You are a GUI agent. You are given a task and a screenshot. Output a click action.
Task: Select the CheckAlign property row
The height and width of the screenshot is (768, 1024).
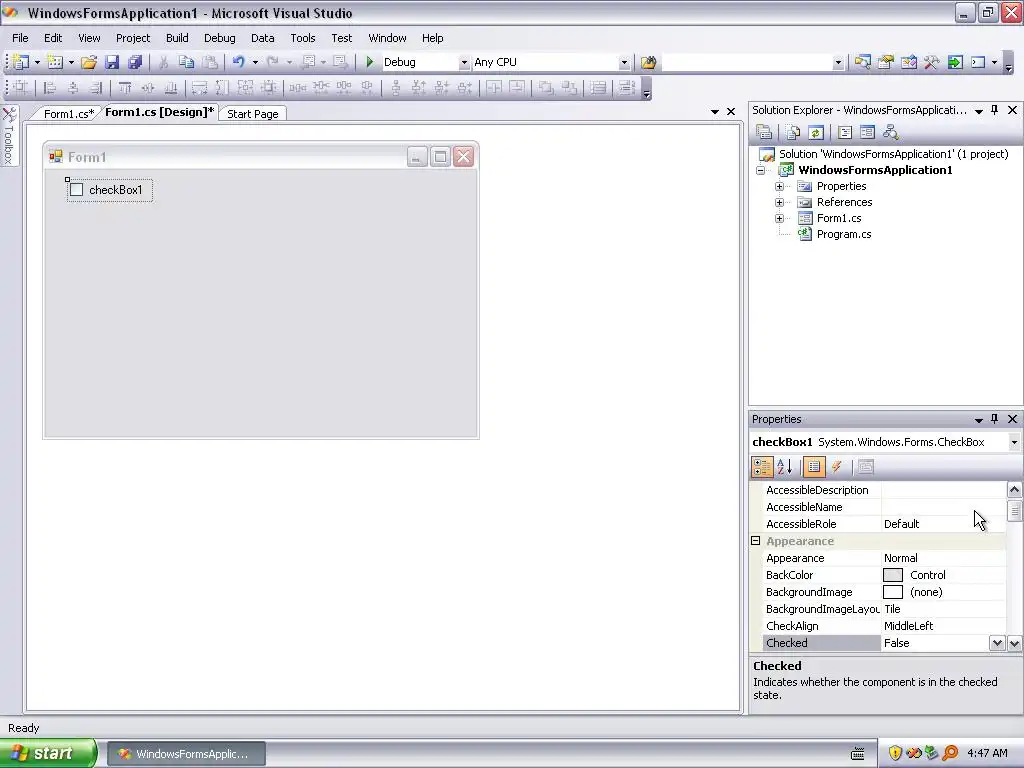pyautogui.click(x=885, y=626)
